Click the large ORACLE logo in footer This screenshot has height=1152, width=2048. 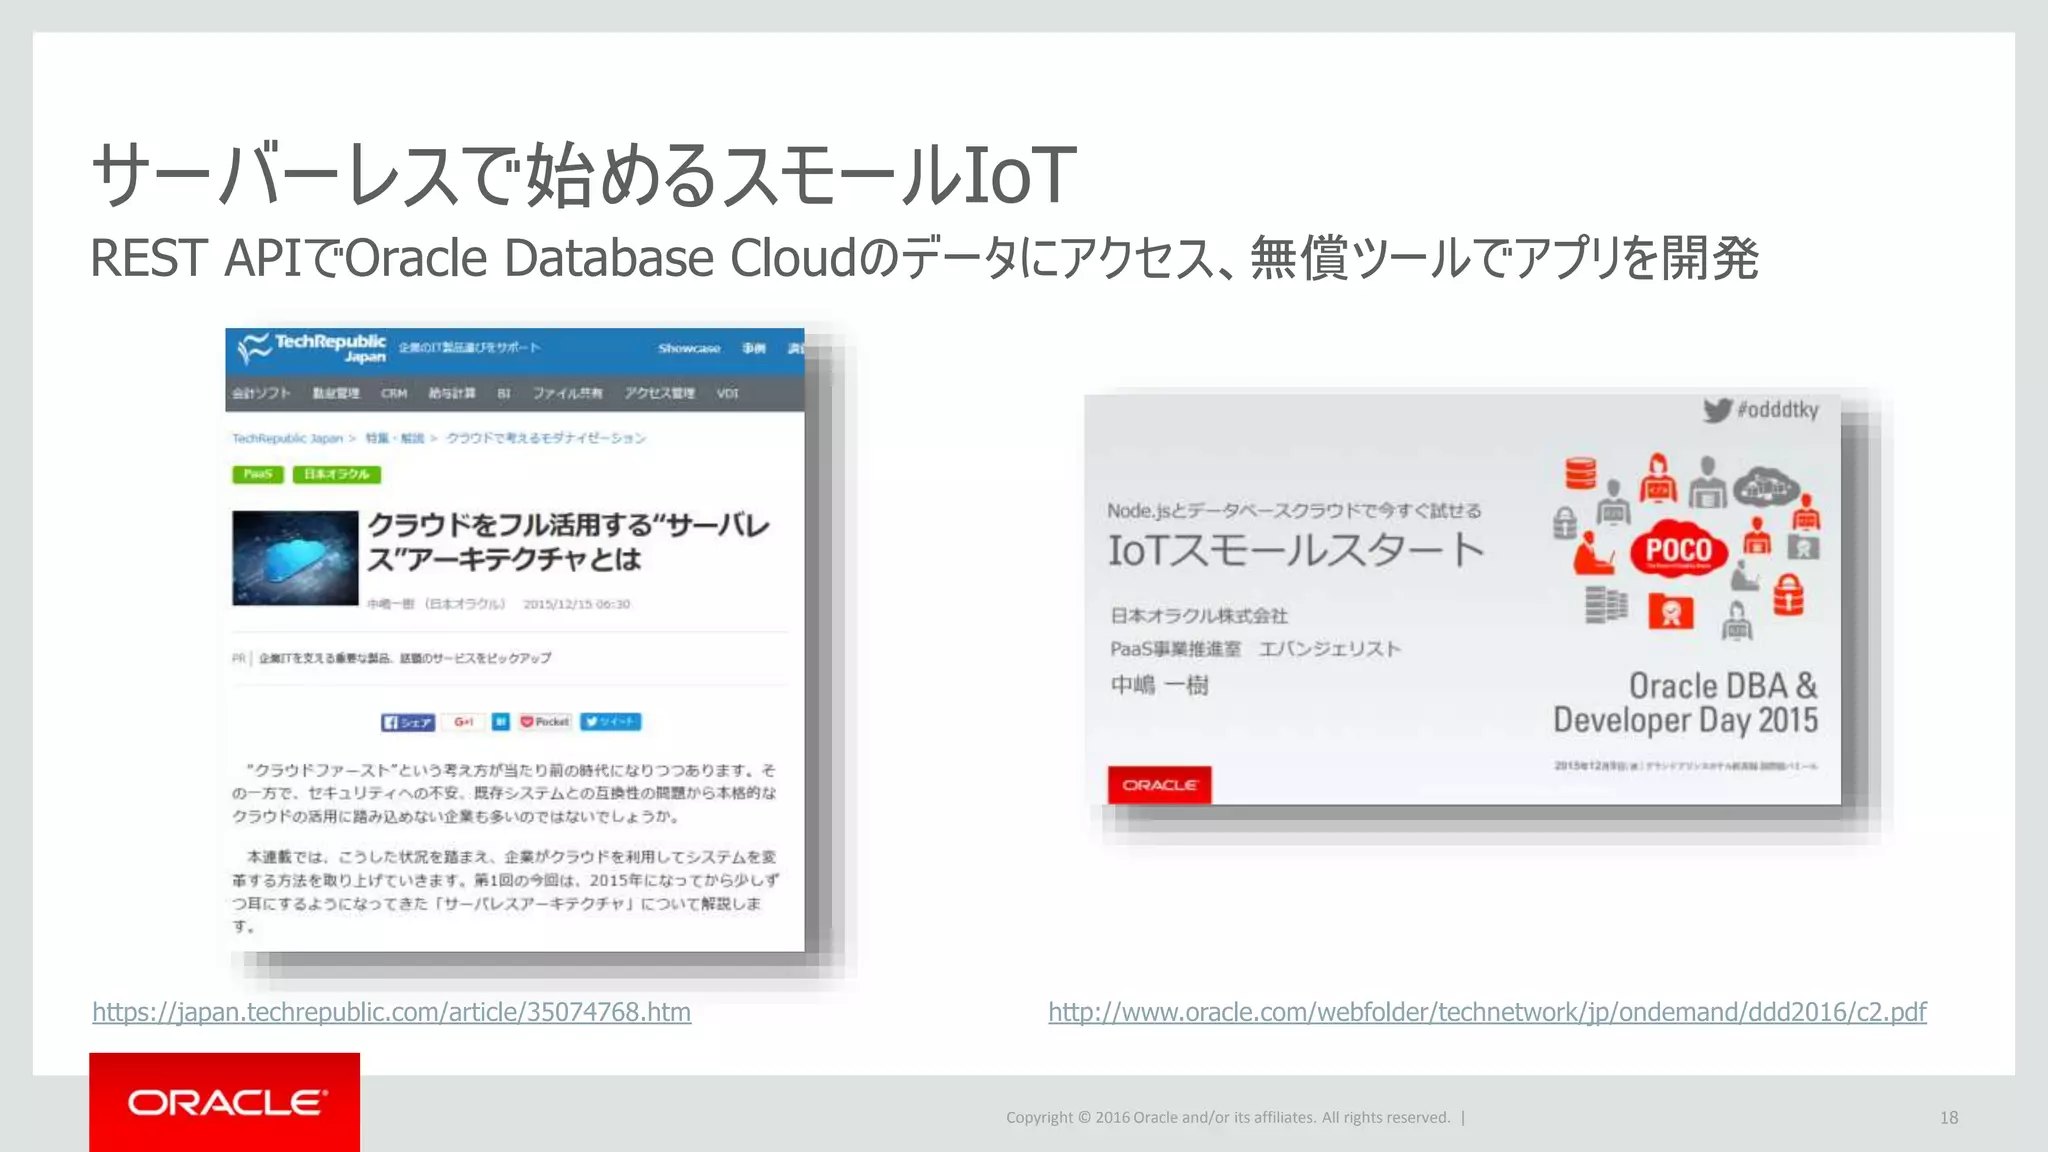pyautogui.click(x=225, y=1102)
